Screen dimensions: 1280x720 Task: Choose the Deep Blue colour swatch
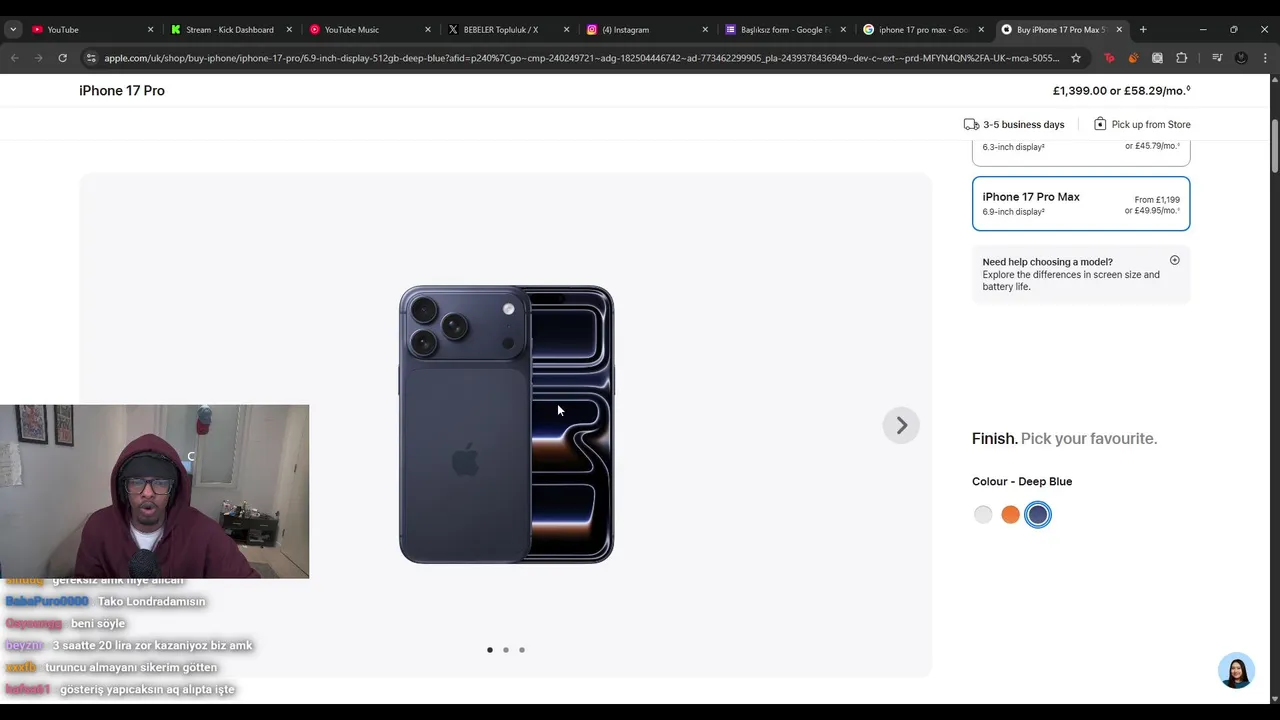(1038, 515)
